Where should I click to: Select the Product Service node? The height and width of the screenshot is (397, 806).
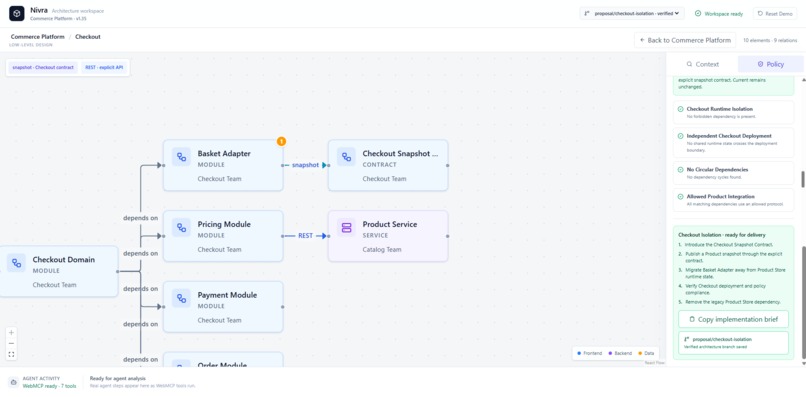click(388, 236)
